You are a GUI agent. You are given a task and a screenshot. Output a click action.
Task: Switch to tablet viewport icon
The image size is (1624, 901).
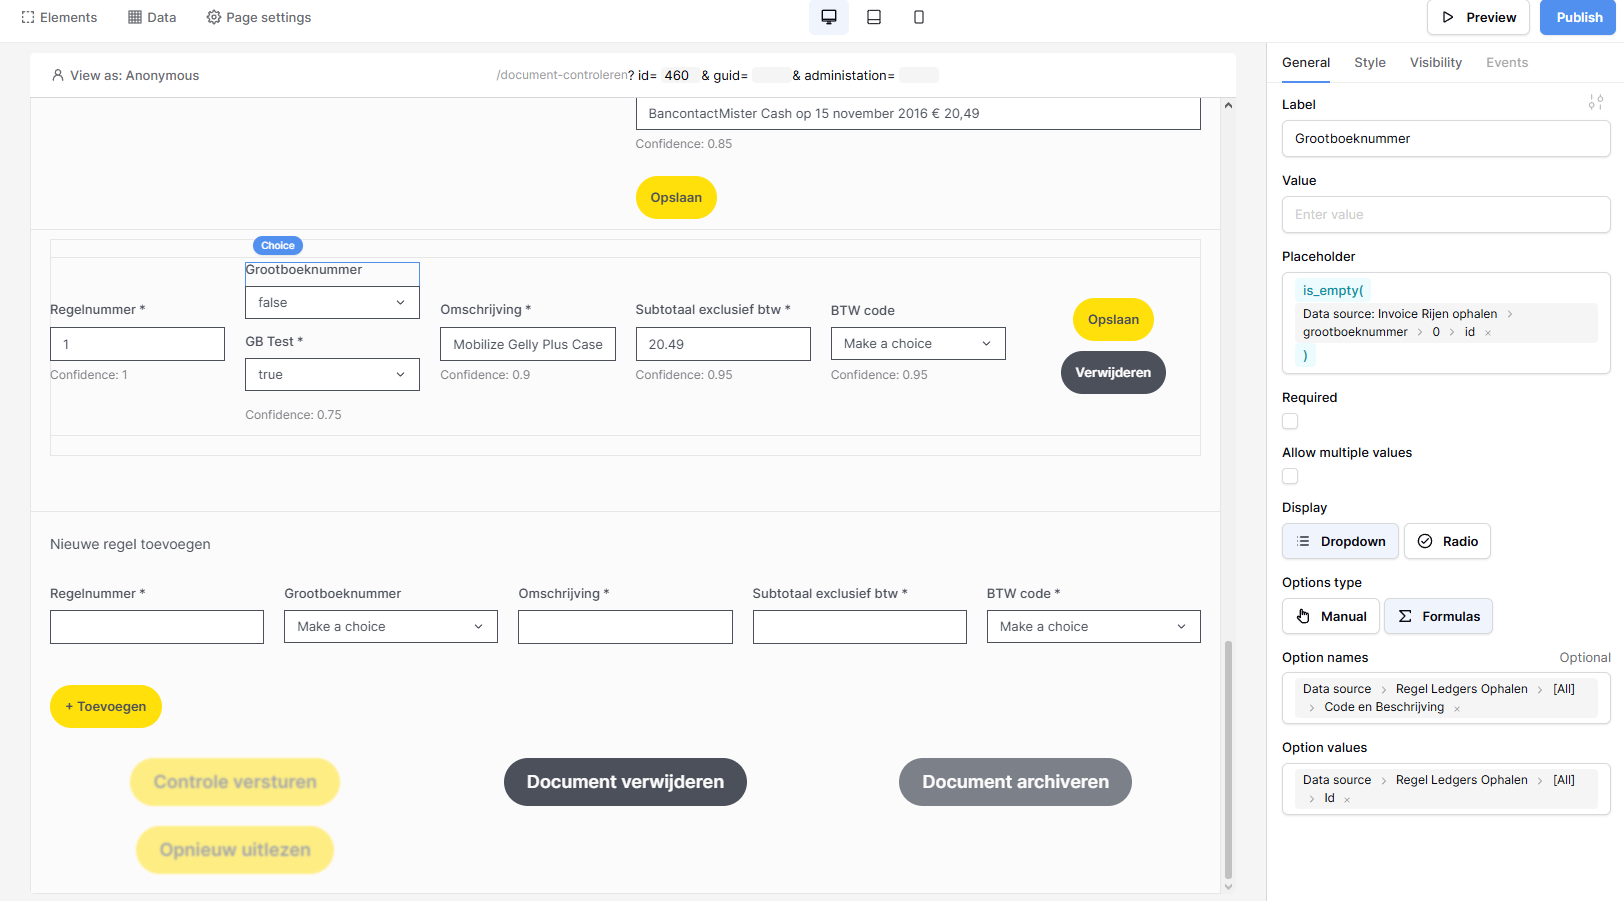pos(873,17)
